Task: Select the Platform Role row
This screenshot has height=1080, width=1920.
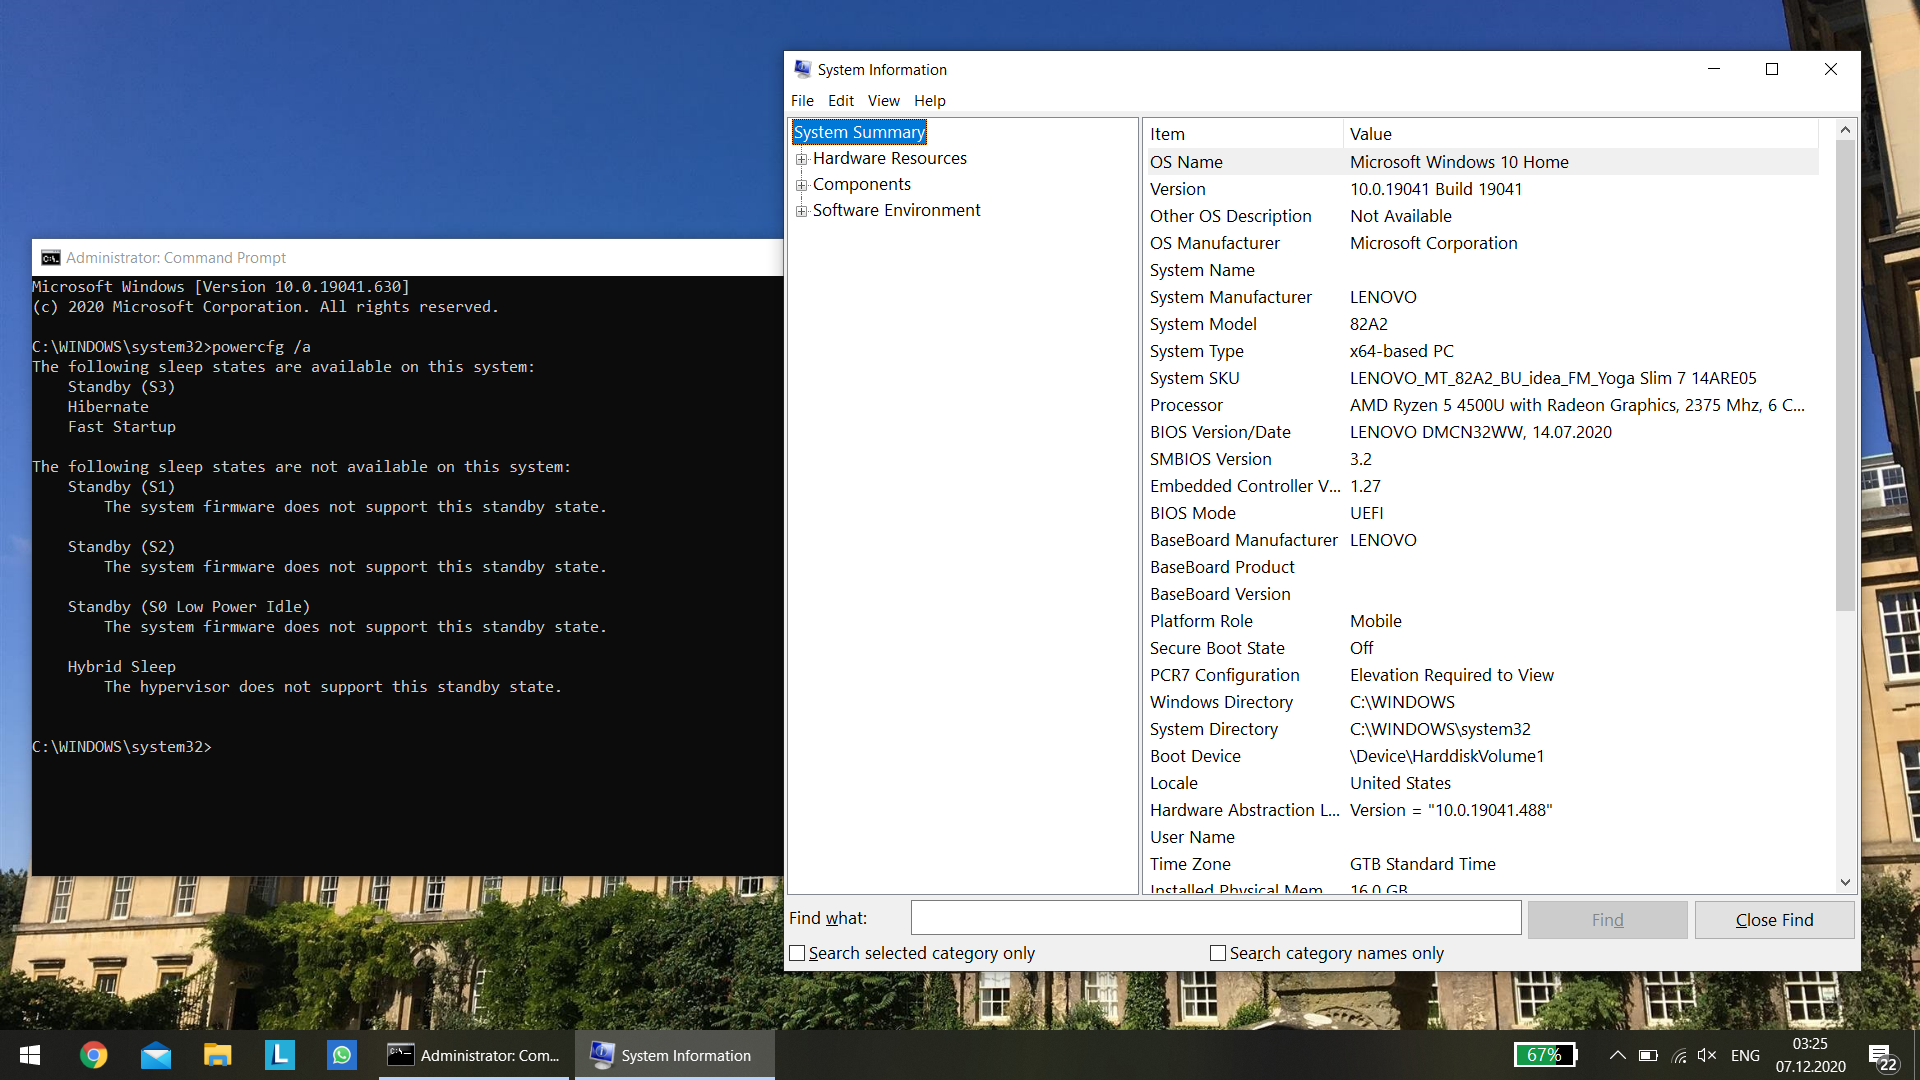Action: 1482,621
